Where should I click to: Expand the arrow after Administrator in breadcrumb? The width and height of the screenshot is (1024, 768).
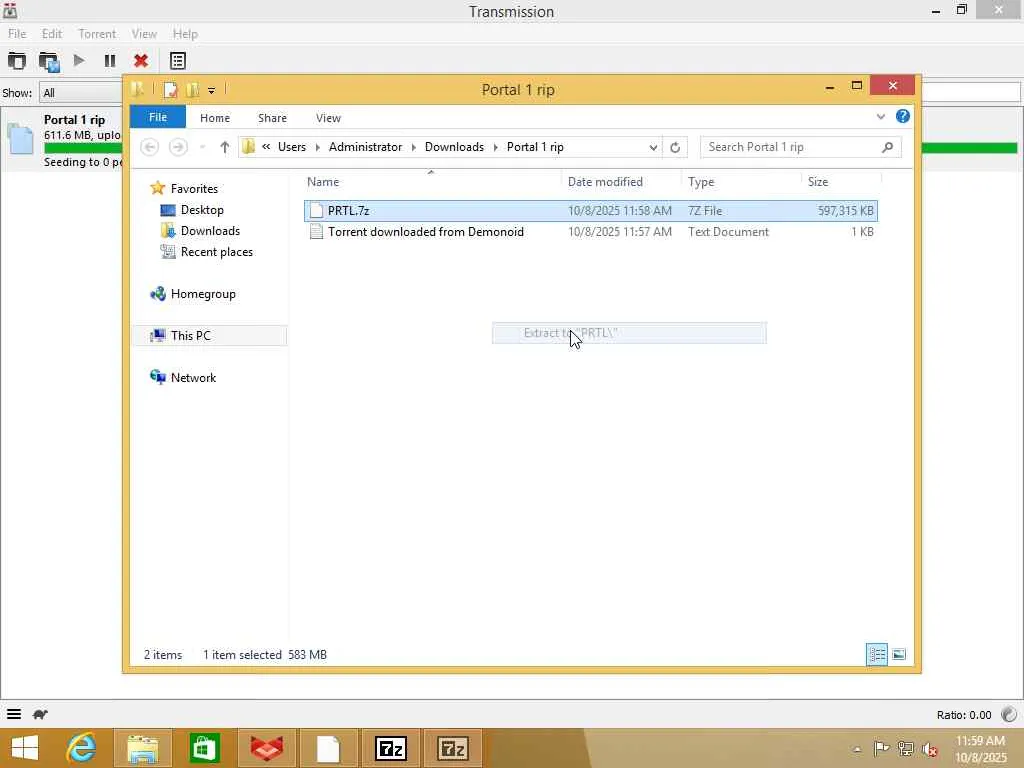[414, 148]
